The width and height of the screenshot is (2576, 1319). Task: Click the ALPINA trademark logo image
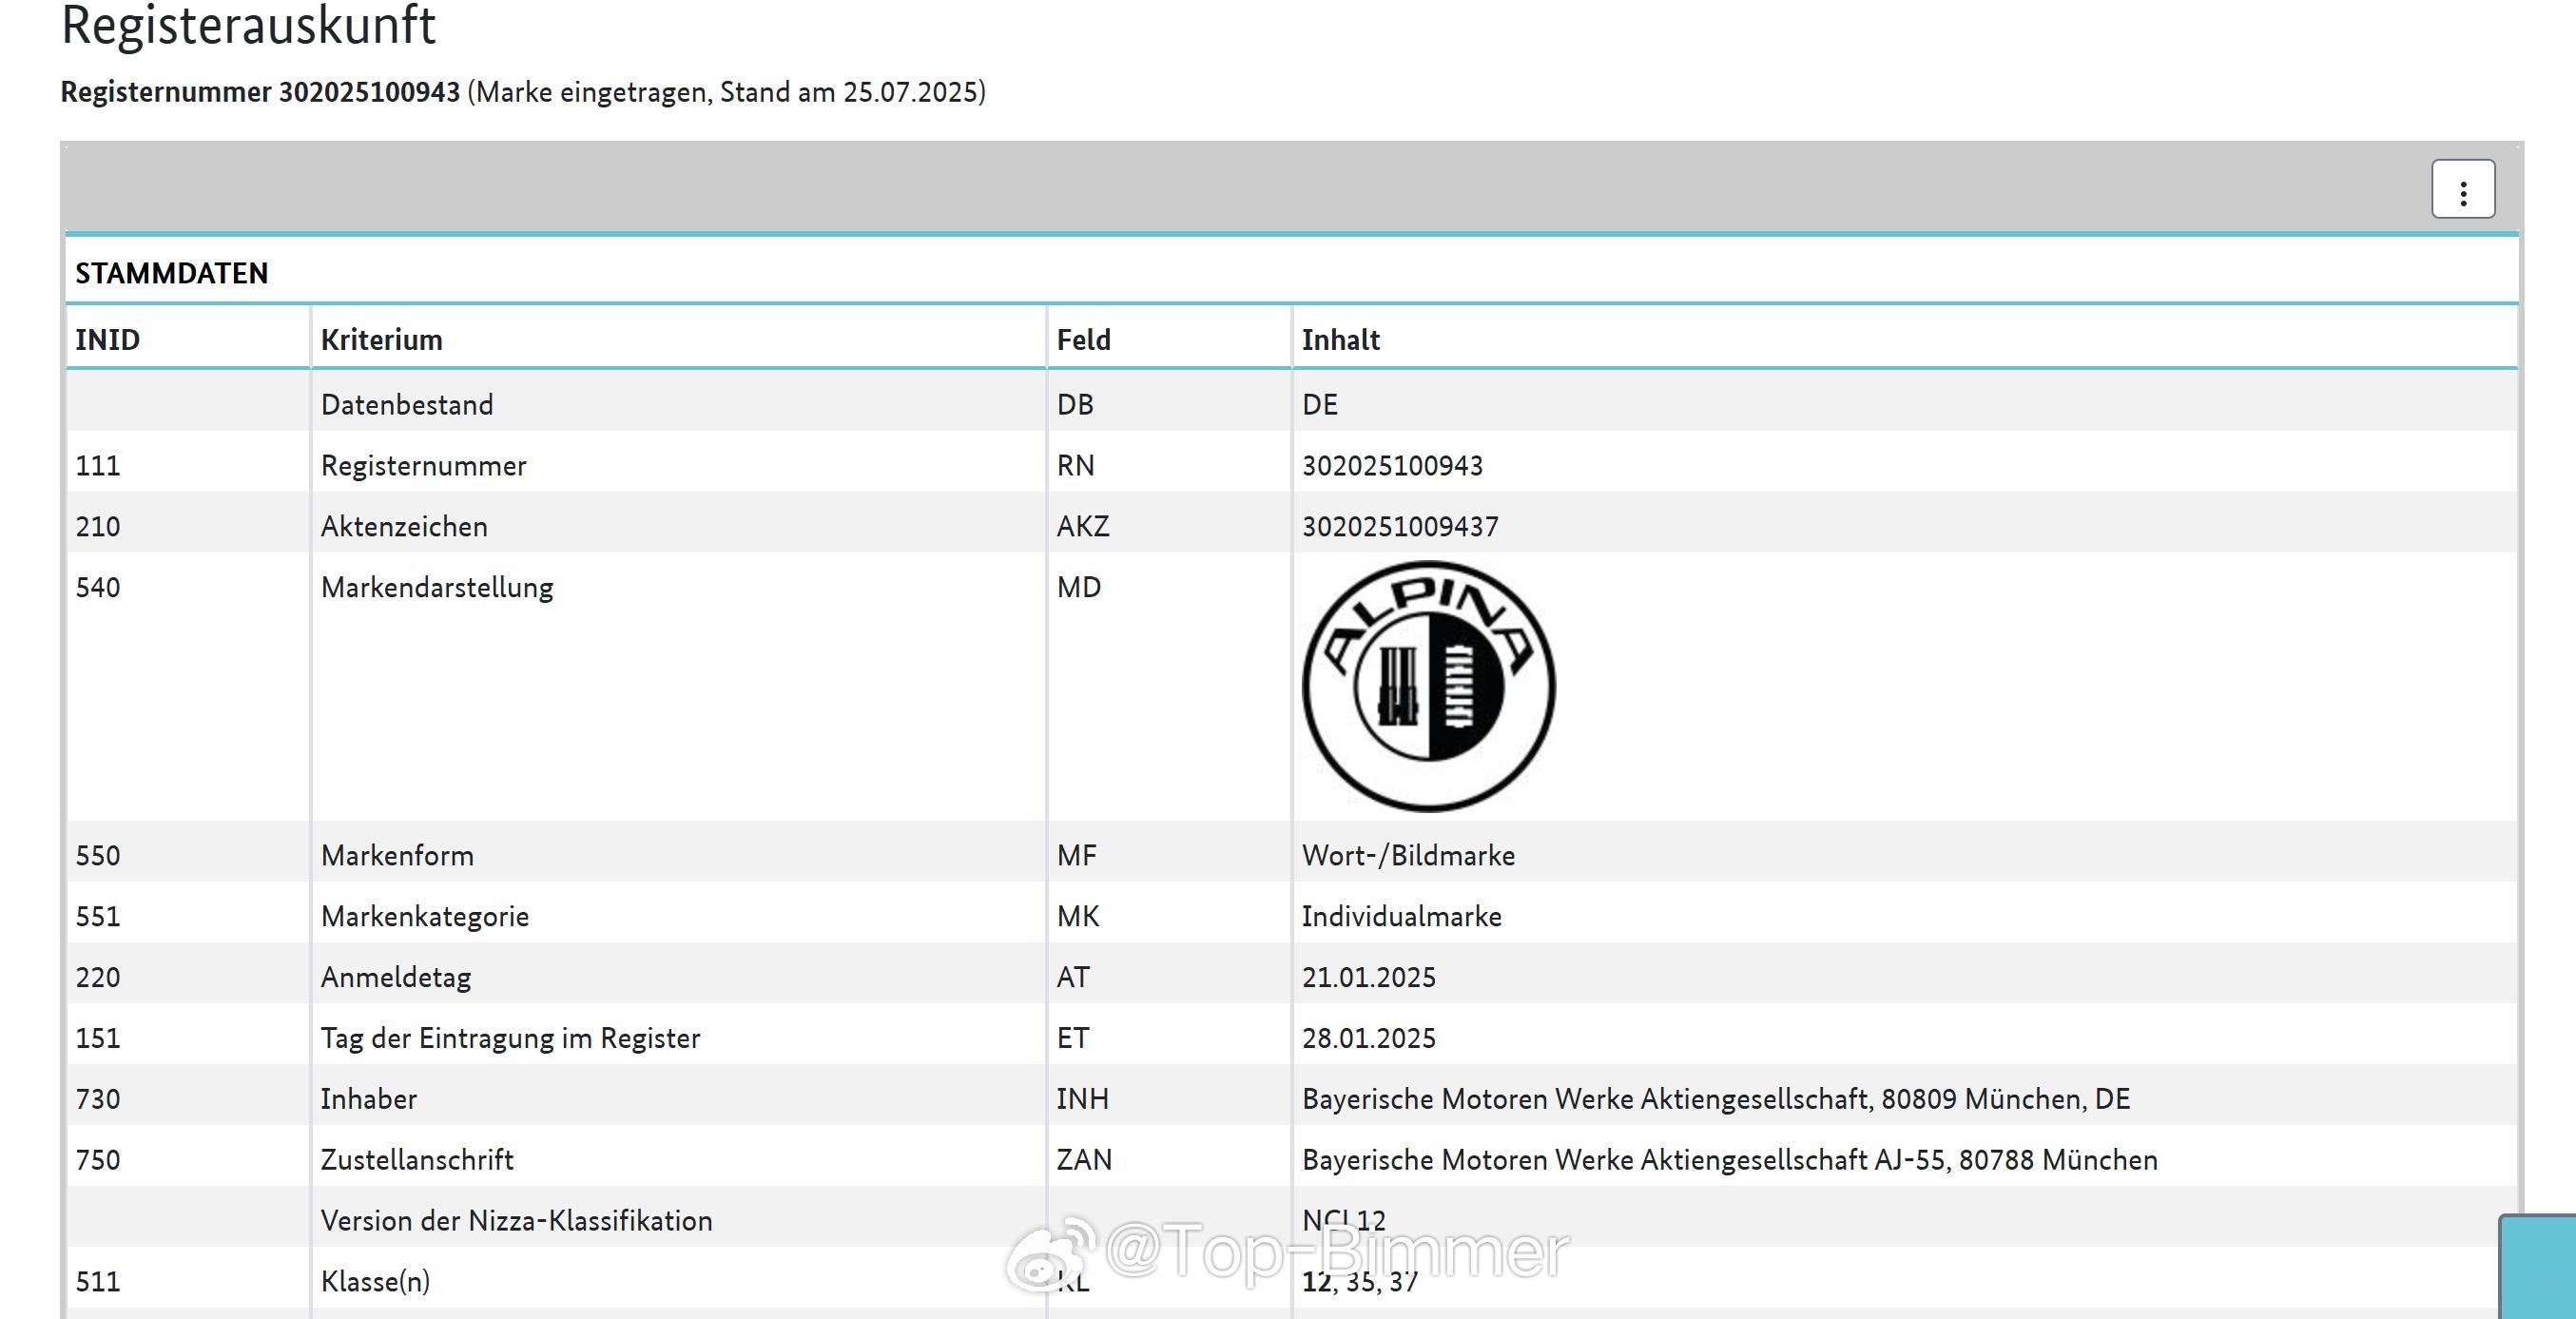coord(1428,686)
